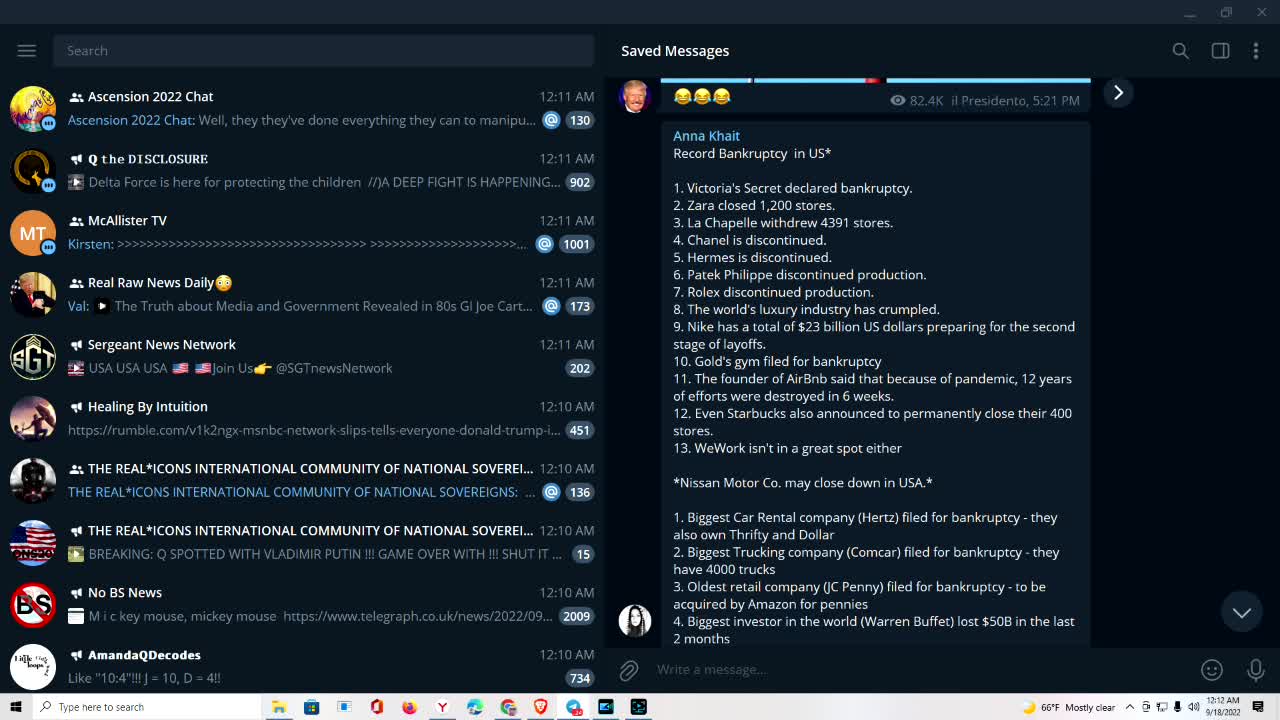Click the orange MT McAllister TV avatar

(x=33, y=232)
